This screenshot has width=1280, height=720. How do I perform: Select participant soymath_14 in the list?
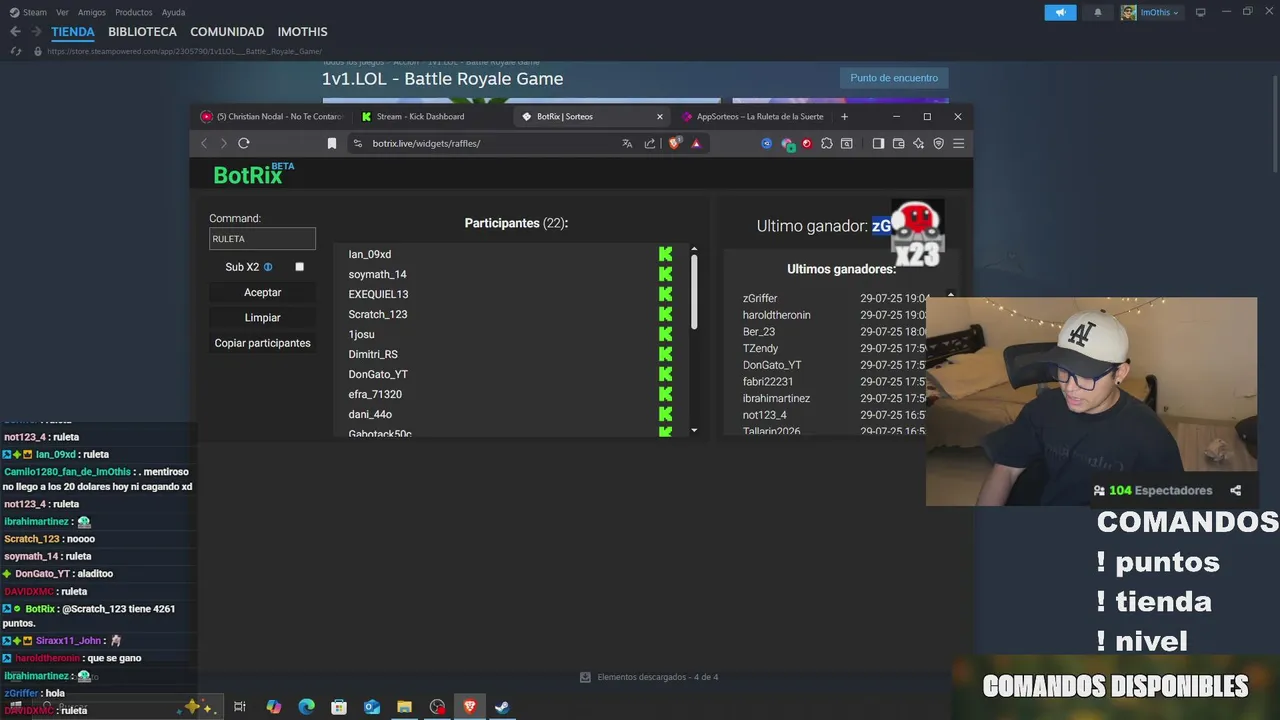377,274
